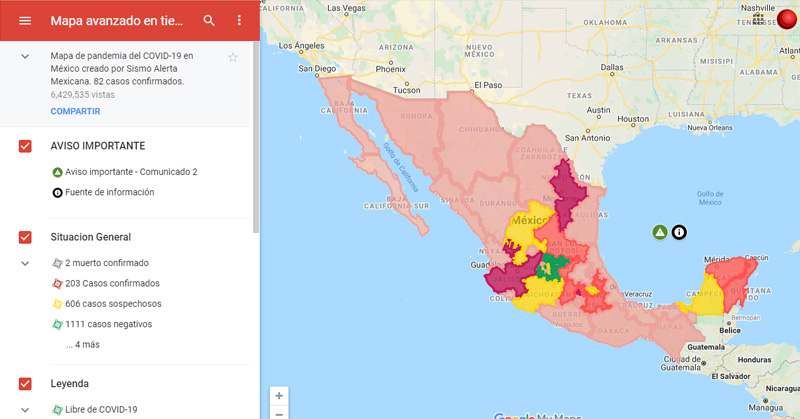Open the three-dot more options menu
Screen dimensions: 800x419
(239, 20)
